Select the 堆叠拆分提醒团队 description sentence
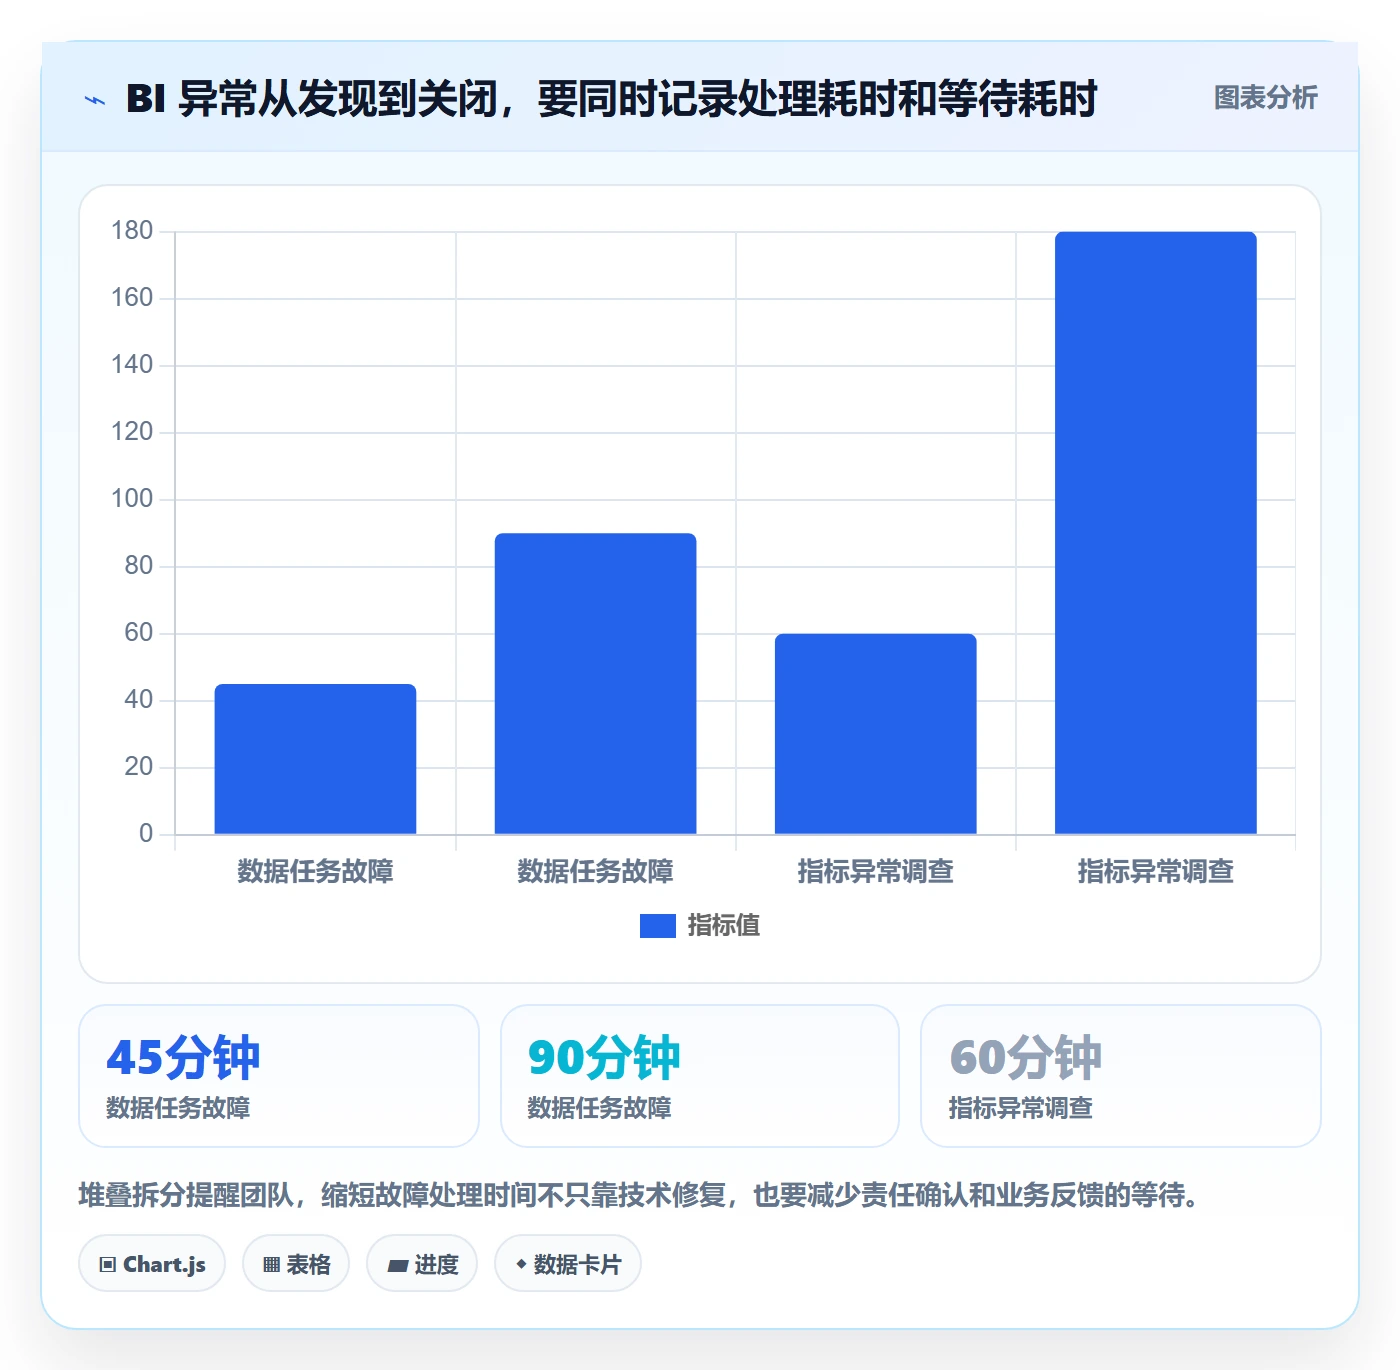The width and height of the screenshot is (1400, 1370). [638, 1195]
